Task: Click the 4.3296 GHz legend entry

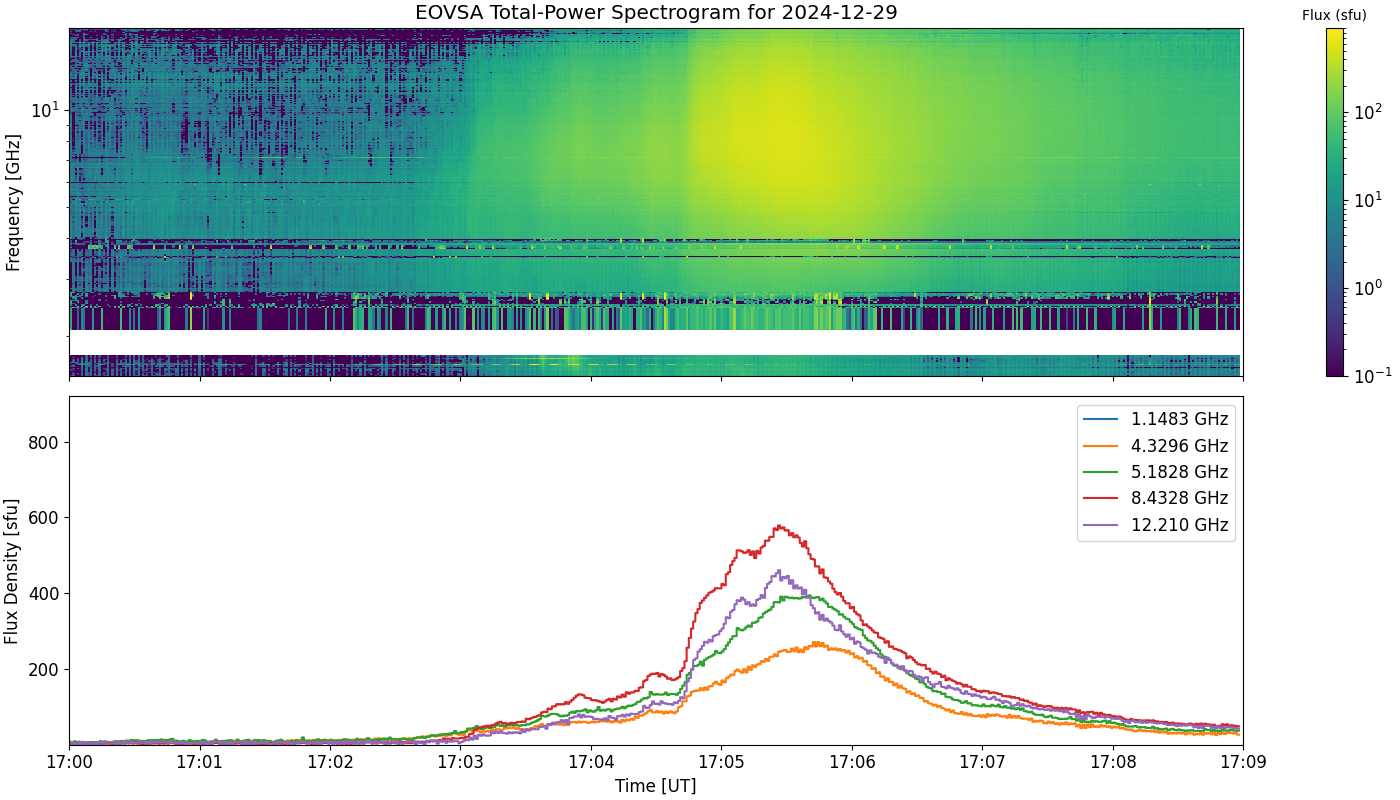Action: coord(1156,446)
